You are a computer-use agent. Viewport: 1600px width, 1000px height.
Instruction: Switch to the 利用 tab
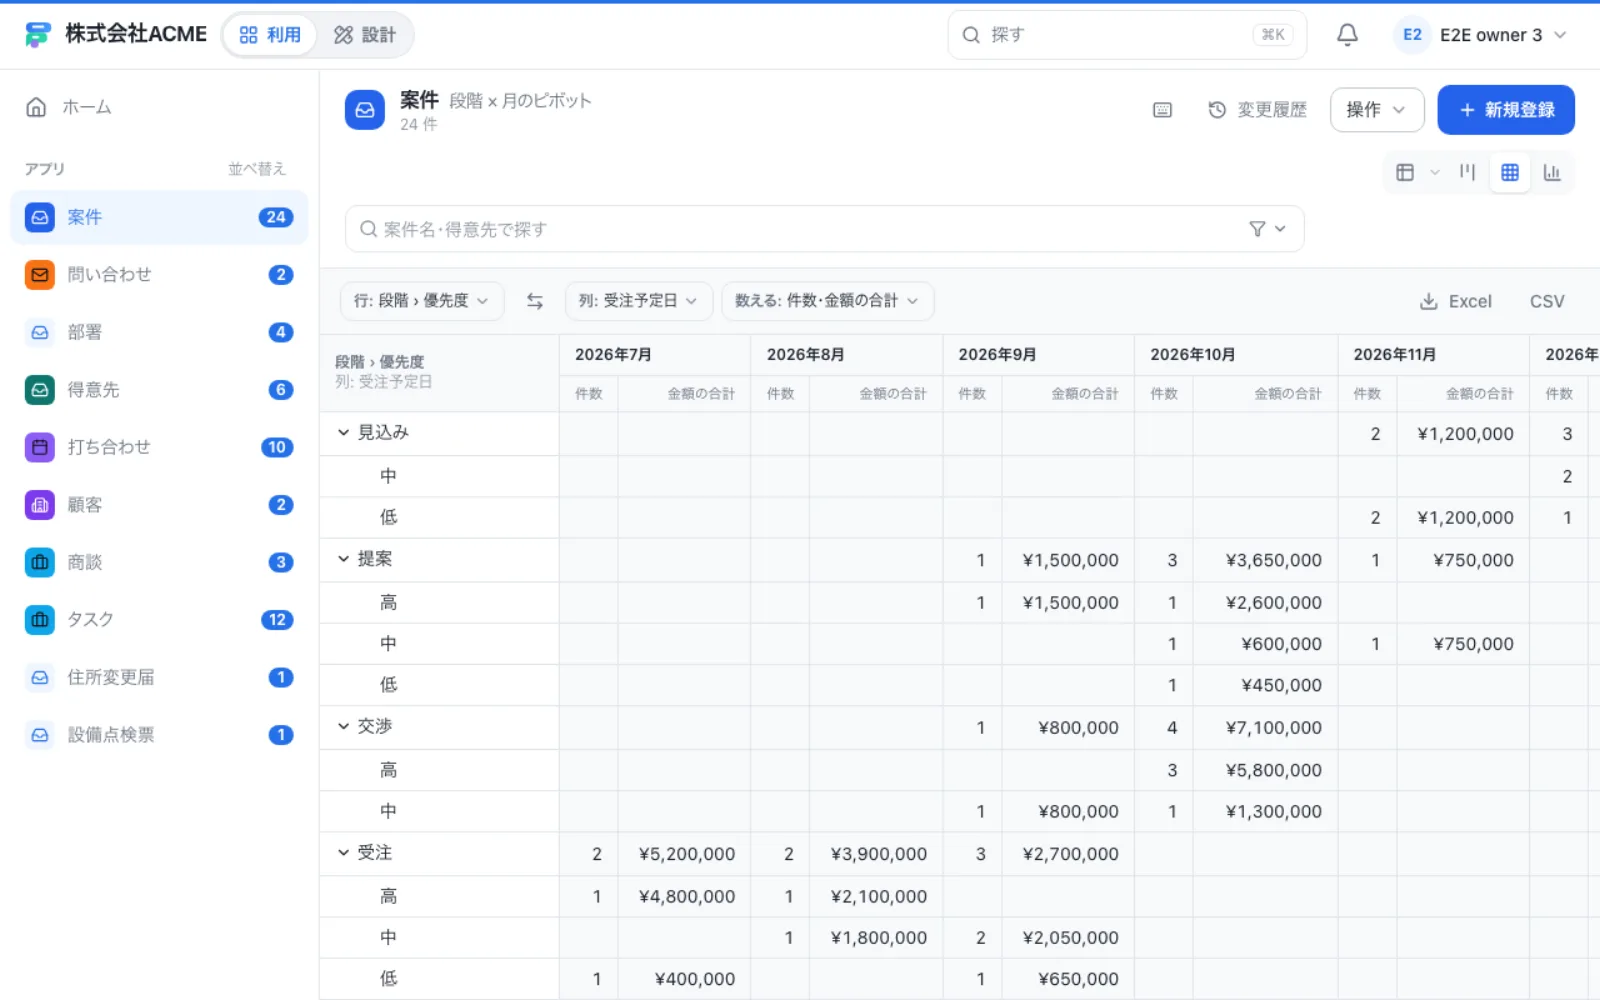[270, 35]
